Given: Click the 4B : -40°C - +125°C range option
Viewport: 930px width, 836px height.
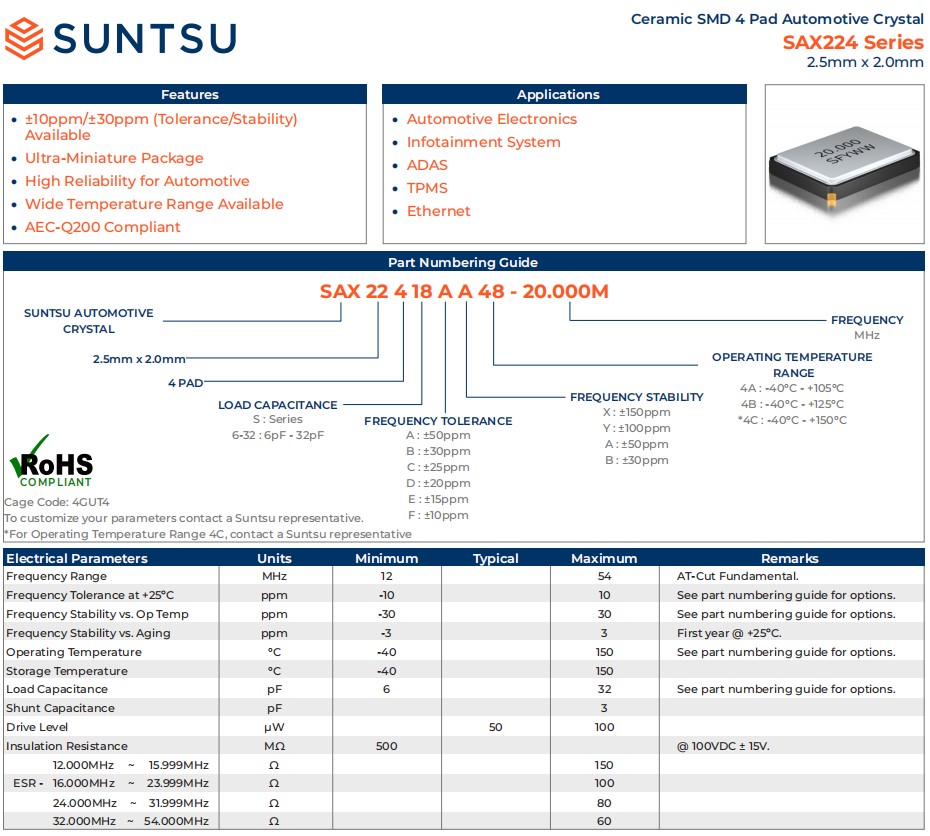Looking at the screenshot, I should click(x=792, y=404).
